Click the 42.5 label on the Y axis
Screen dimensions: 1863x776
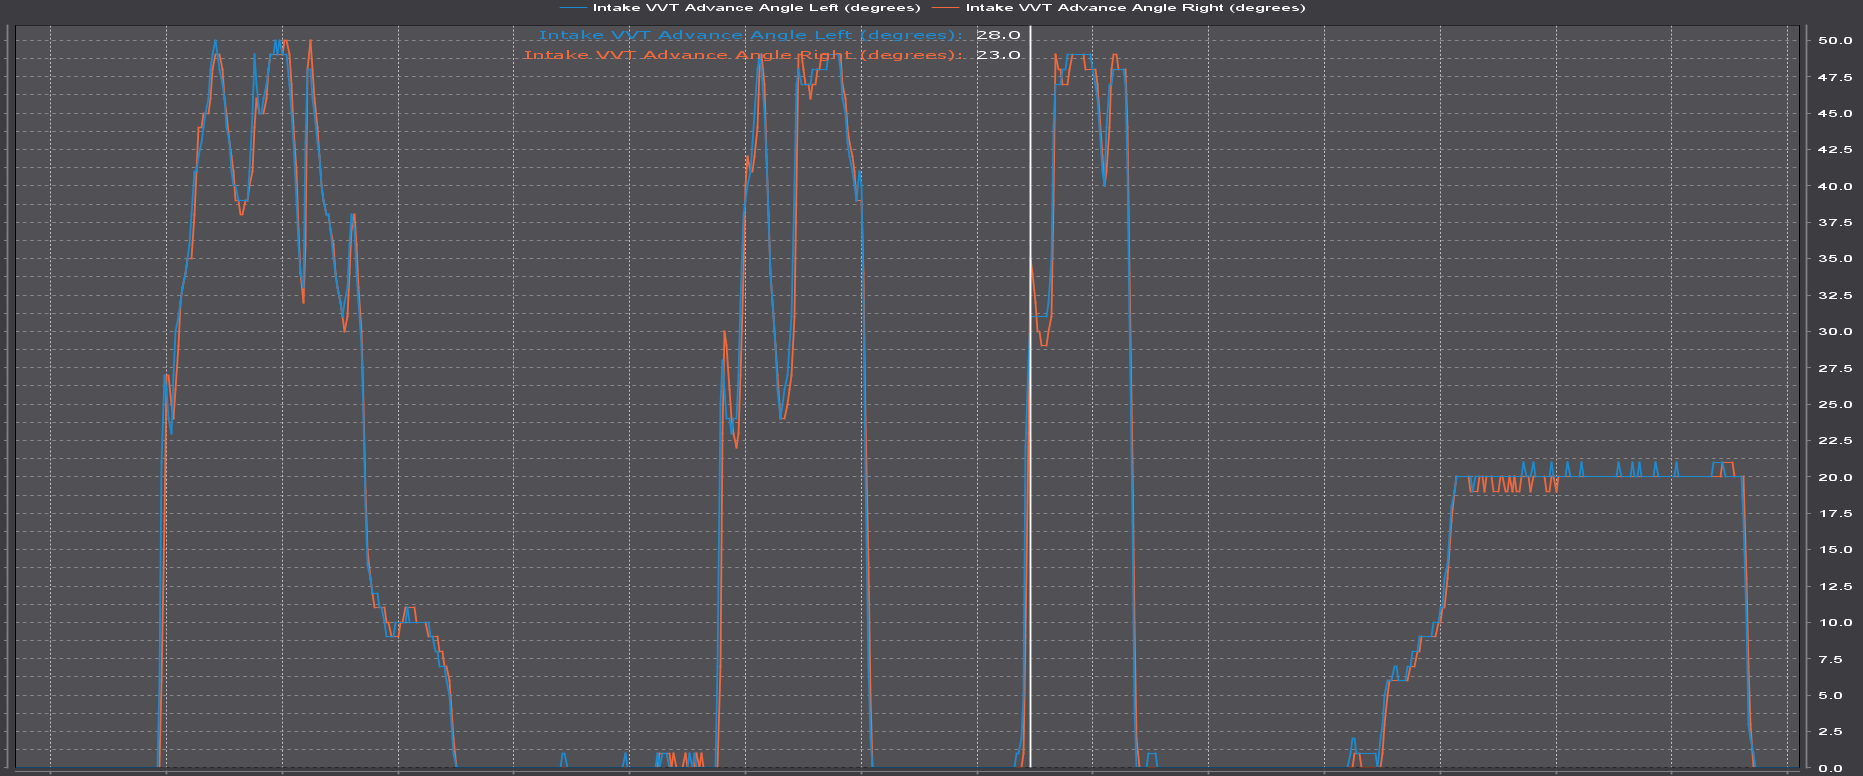tap(1835, 150)
